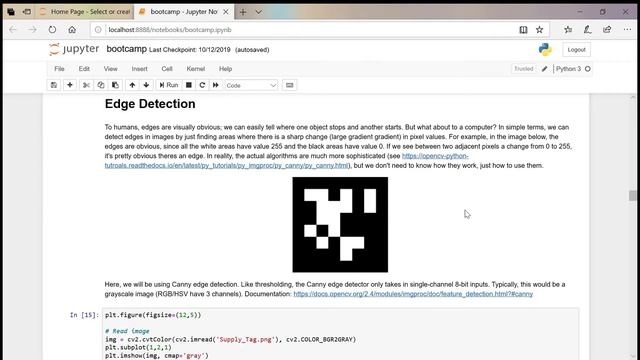Save notebook with the floppy disk icon
The width and height of the screenshot is (640, 360).
coord(54,85)
